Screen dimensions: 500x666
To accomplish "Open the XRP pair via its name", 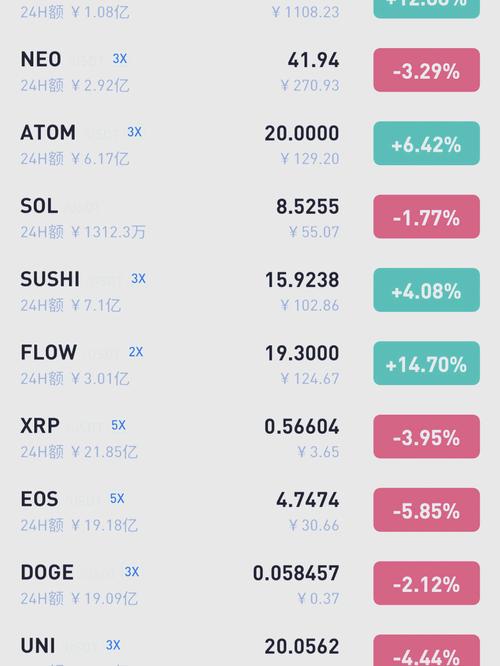I will click(40, 426).
